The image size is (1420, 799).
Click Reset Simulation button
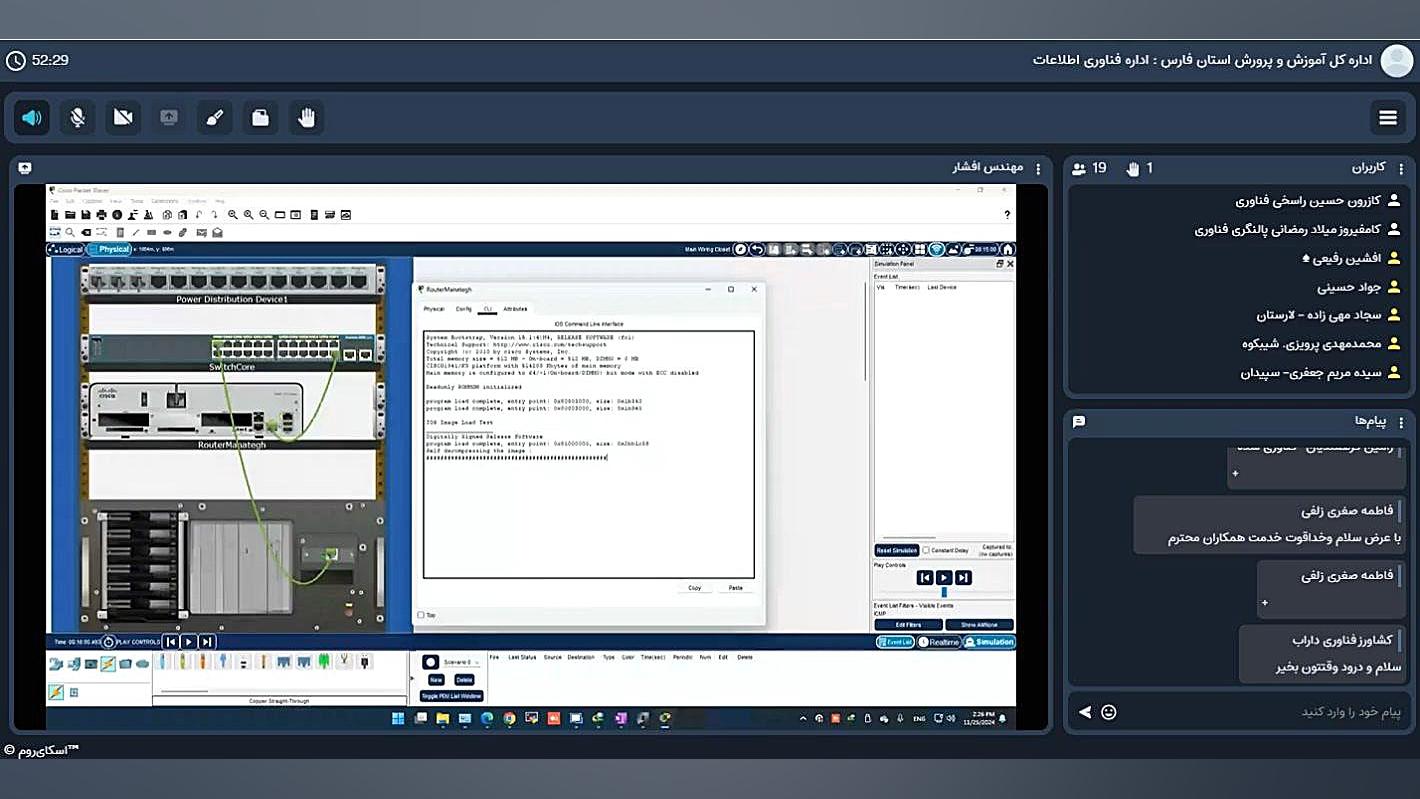pyautogui.click(x=897, y=551)
